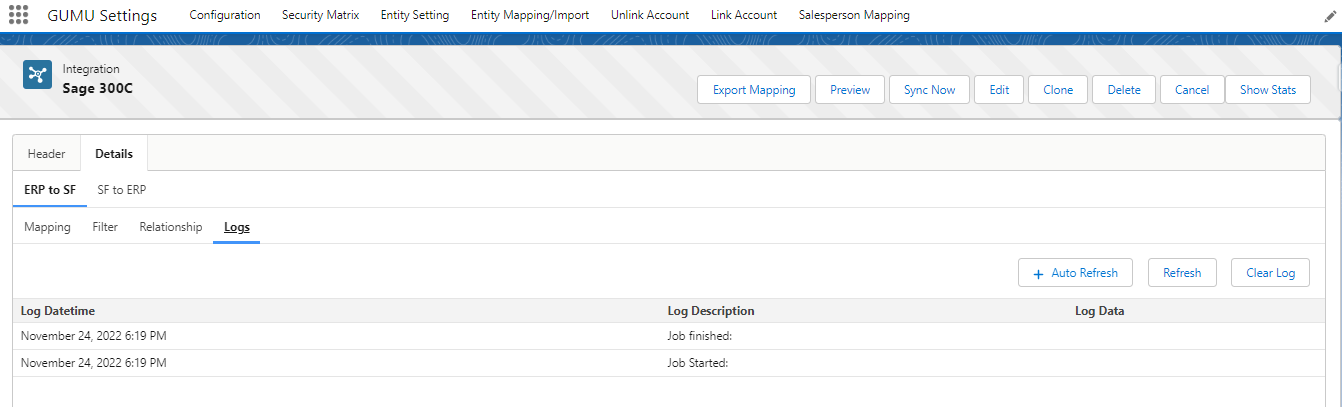Viewport: 1342px width, 407px height.
Task: Open the Mapping sub-tab
Action: point(47,227)
